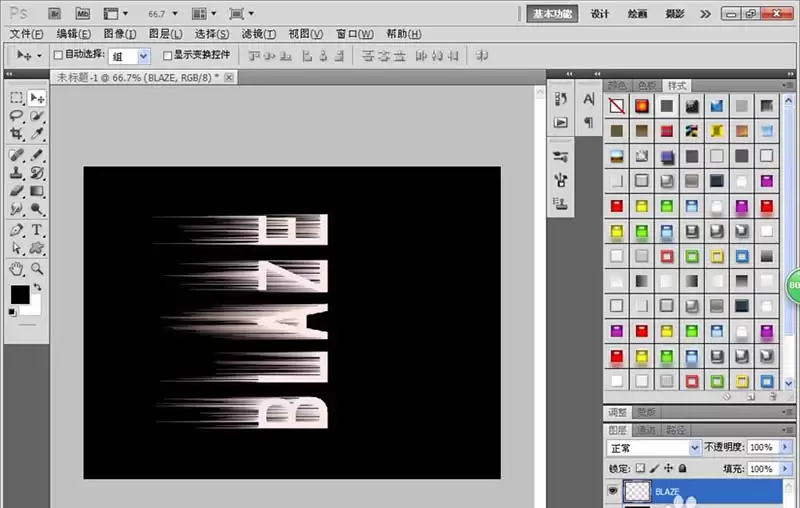Switch to the 基本功能 workspace

click(552, 14)
